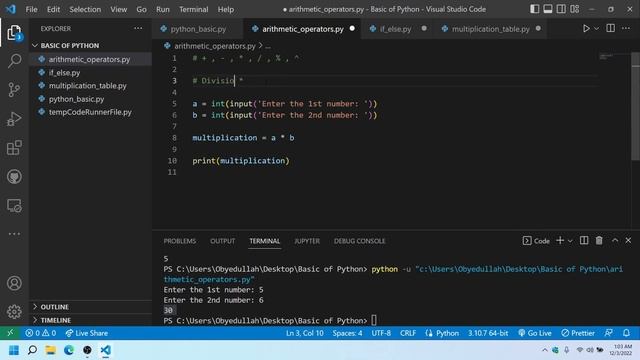The height and width of the screenshot is (360, 640).
Task: Toggle primary side bar layout
Action: pos(534,9)
